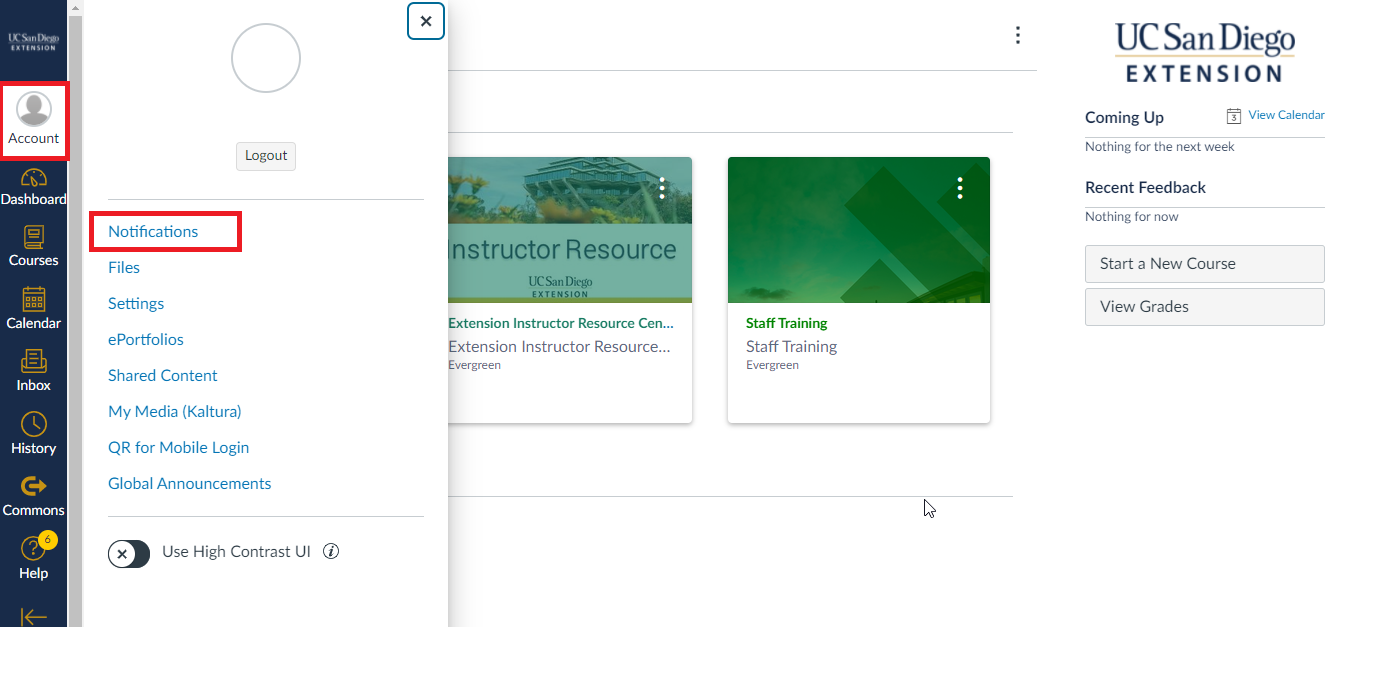
Task: Click the Instructor Resource course card image
Action: click(x=570, y=230)
